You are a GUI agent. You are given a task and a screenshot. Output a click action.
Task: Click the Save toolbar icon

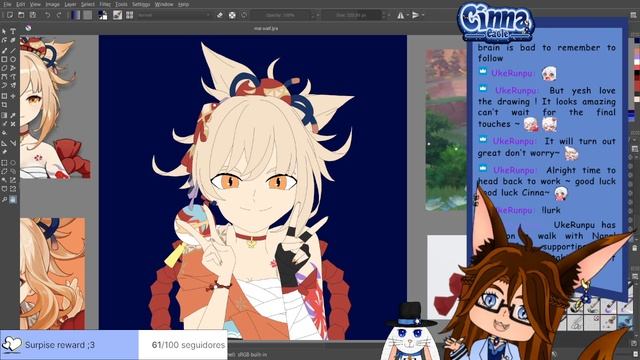[x=33, y=15]
